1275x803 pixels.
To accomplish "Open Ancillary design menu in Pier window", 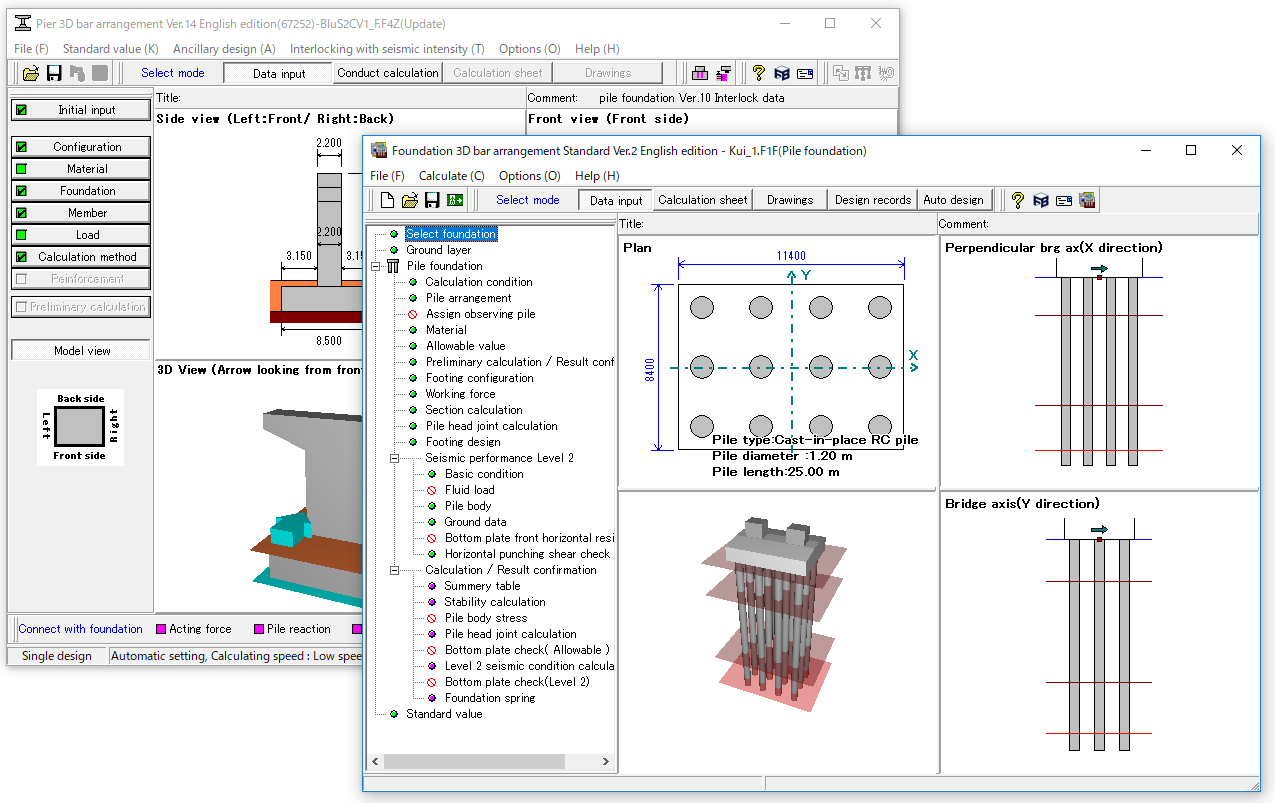I will coord(224,49).
